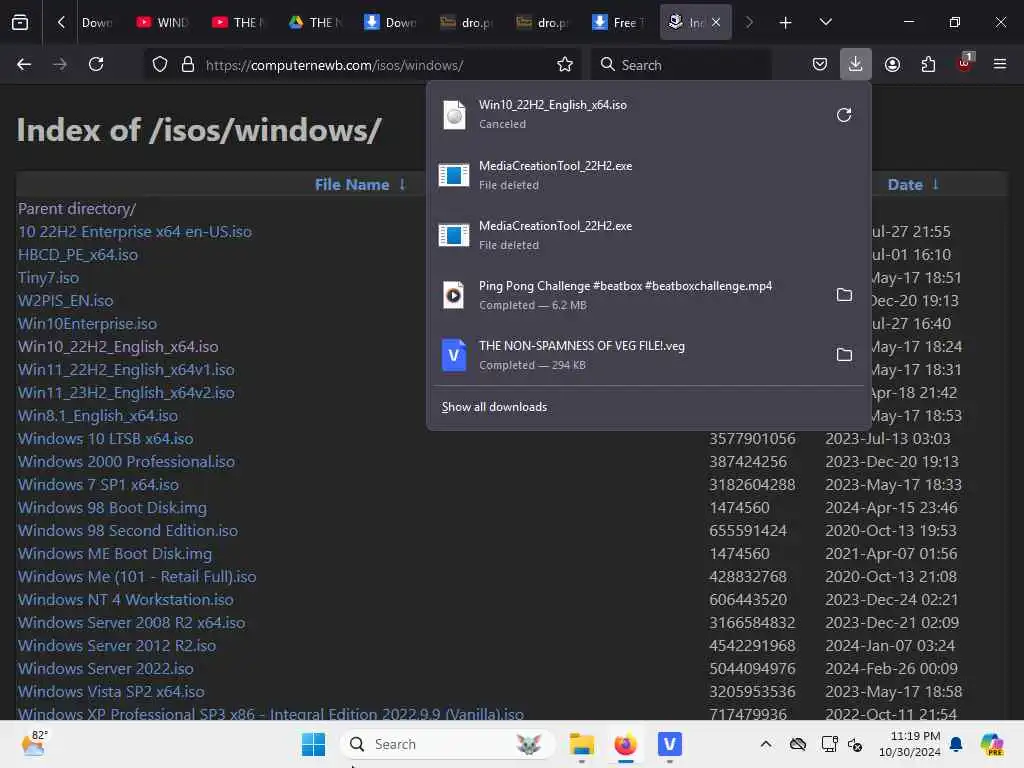Click Windows Vista SP2 x64.iso link

pos(111,692)
